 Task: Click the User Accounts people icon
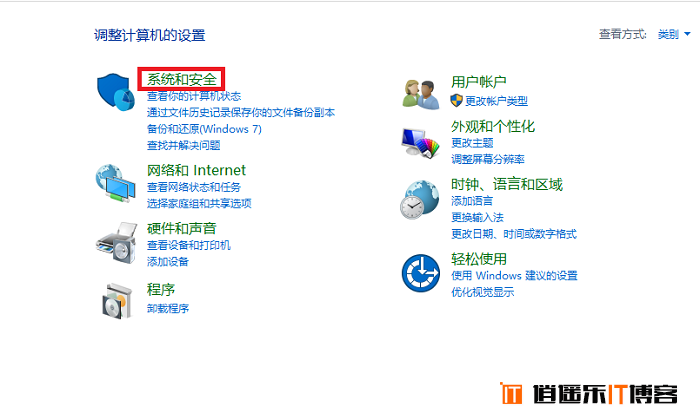click(x=421, y=94)
